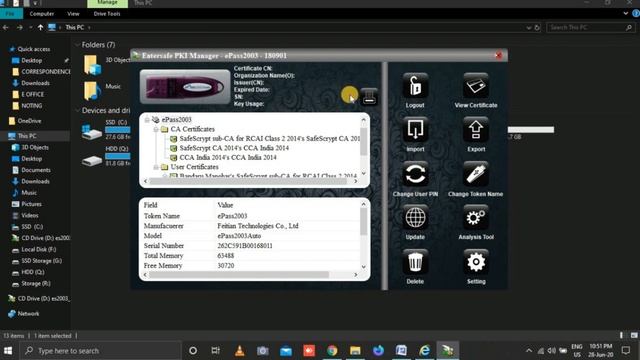Open the Music folder in Explorer
The image size is (640, 360).
tap(102, 90)
